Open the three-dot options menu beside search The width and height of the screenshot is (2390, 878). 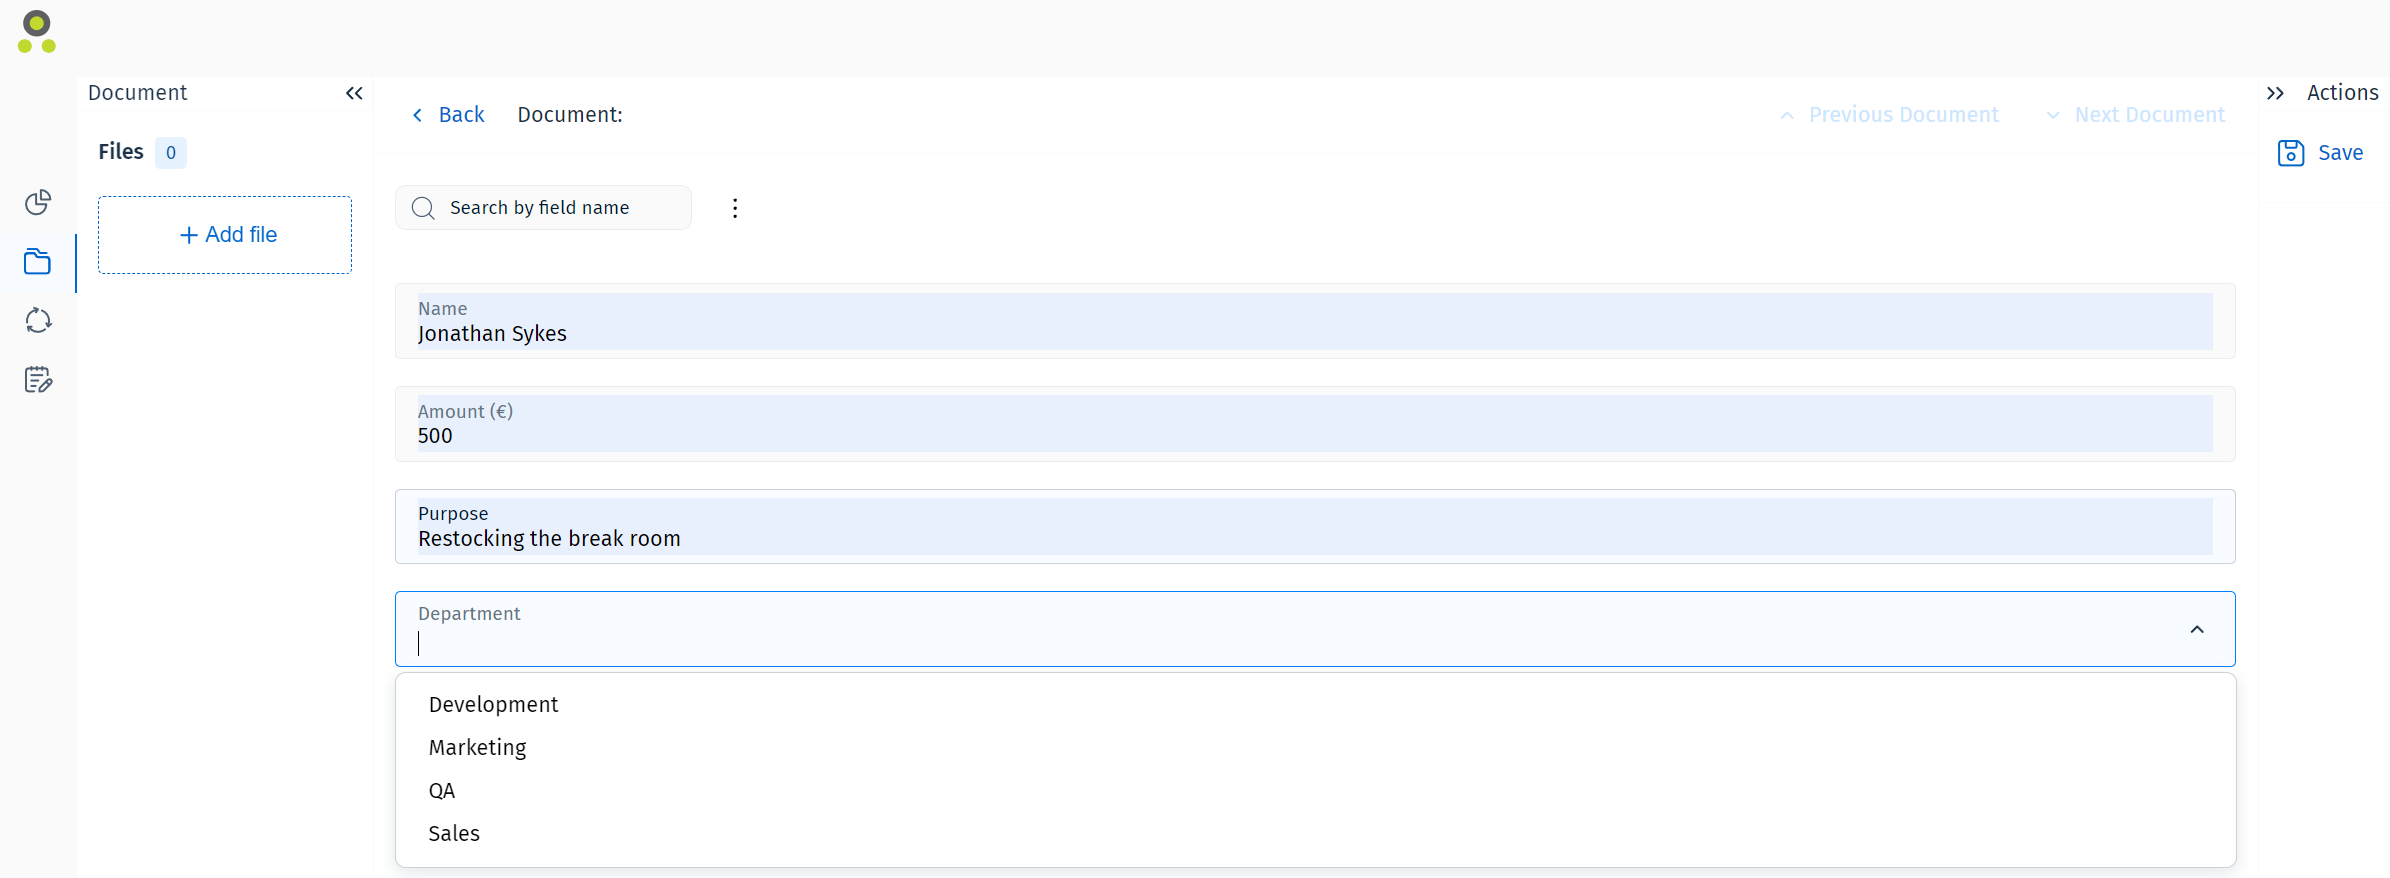pyautogui.click(x=735, y=207)
